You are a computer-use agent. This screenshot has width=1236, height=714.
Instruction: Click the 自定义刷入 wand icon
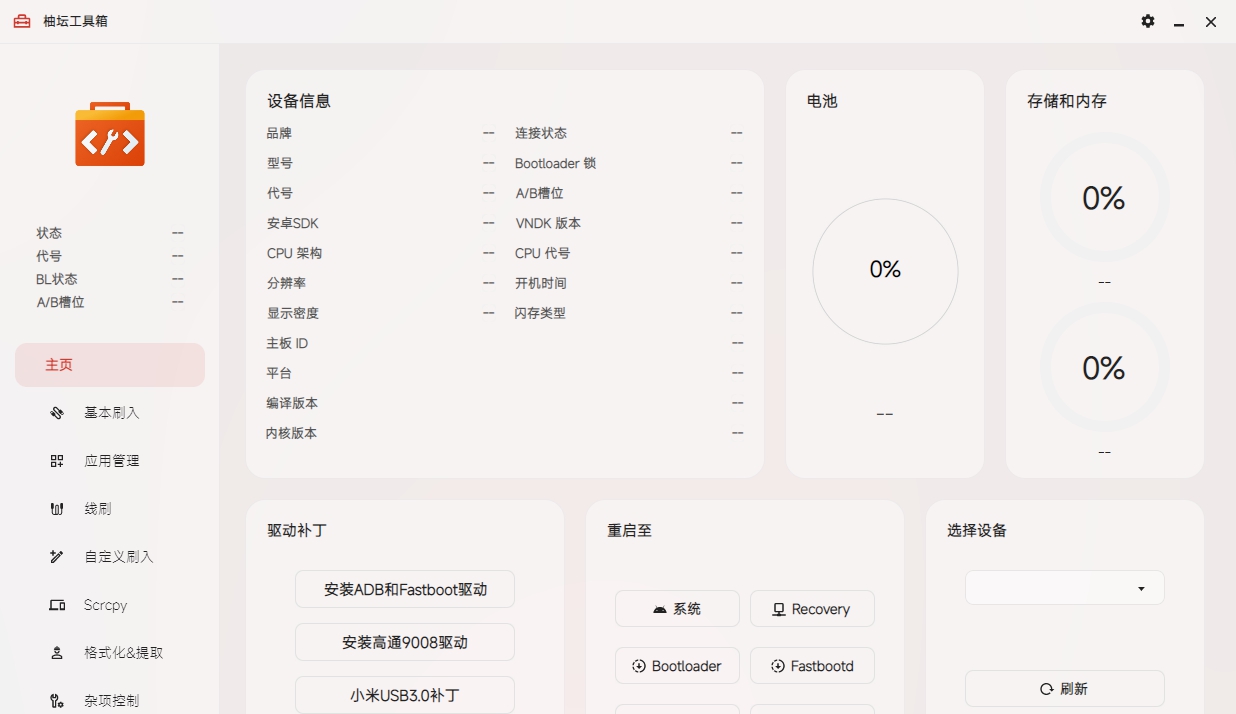pyautogui.click(x=57, y=557)
